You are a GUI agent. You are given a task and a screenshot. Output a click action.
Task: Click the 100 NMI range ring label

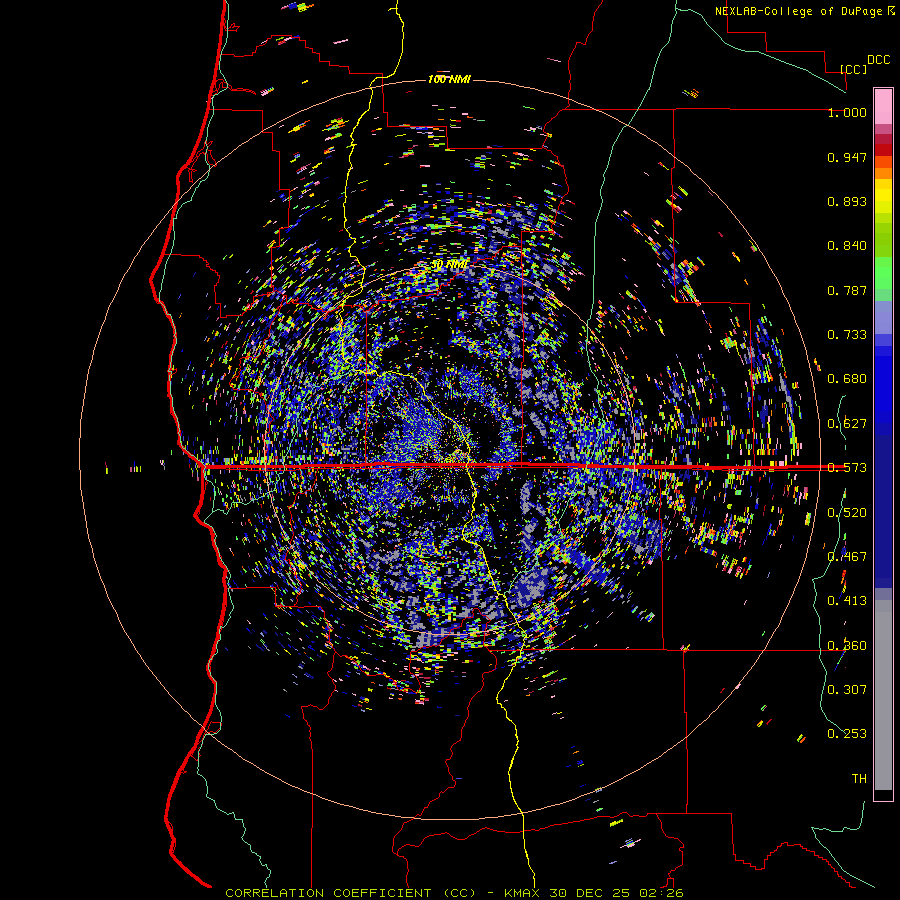pos(449,79)
